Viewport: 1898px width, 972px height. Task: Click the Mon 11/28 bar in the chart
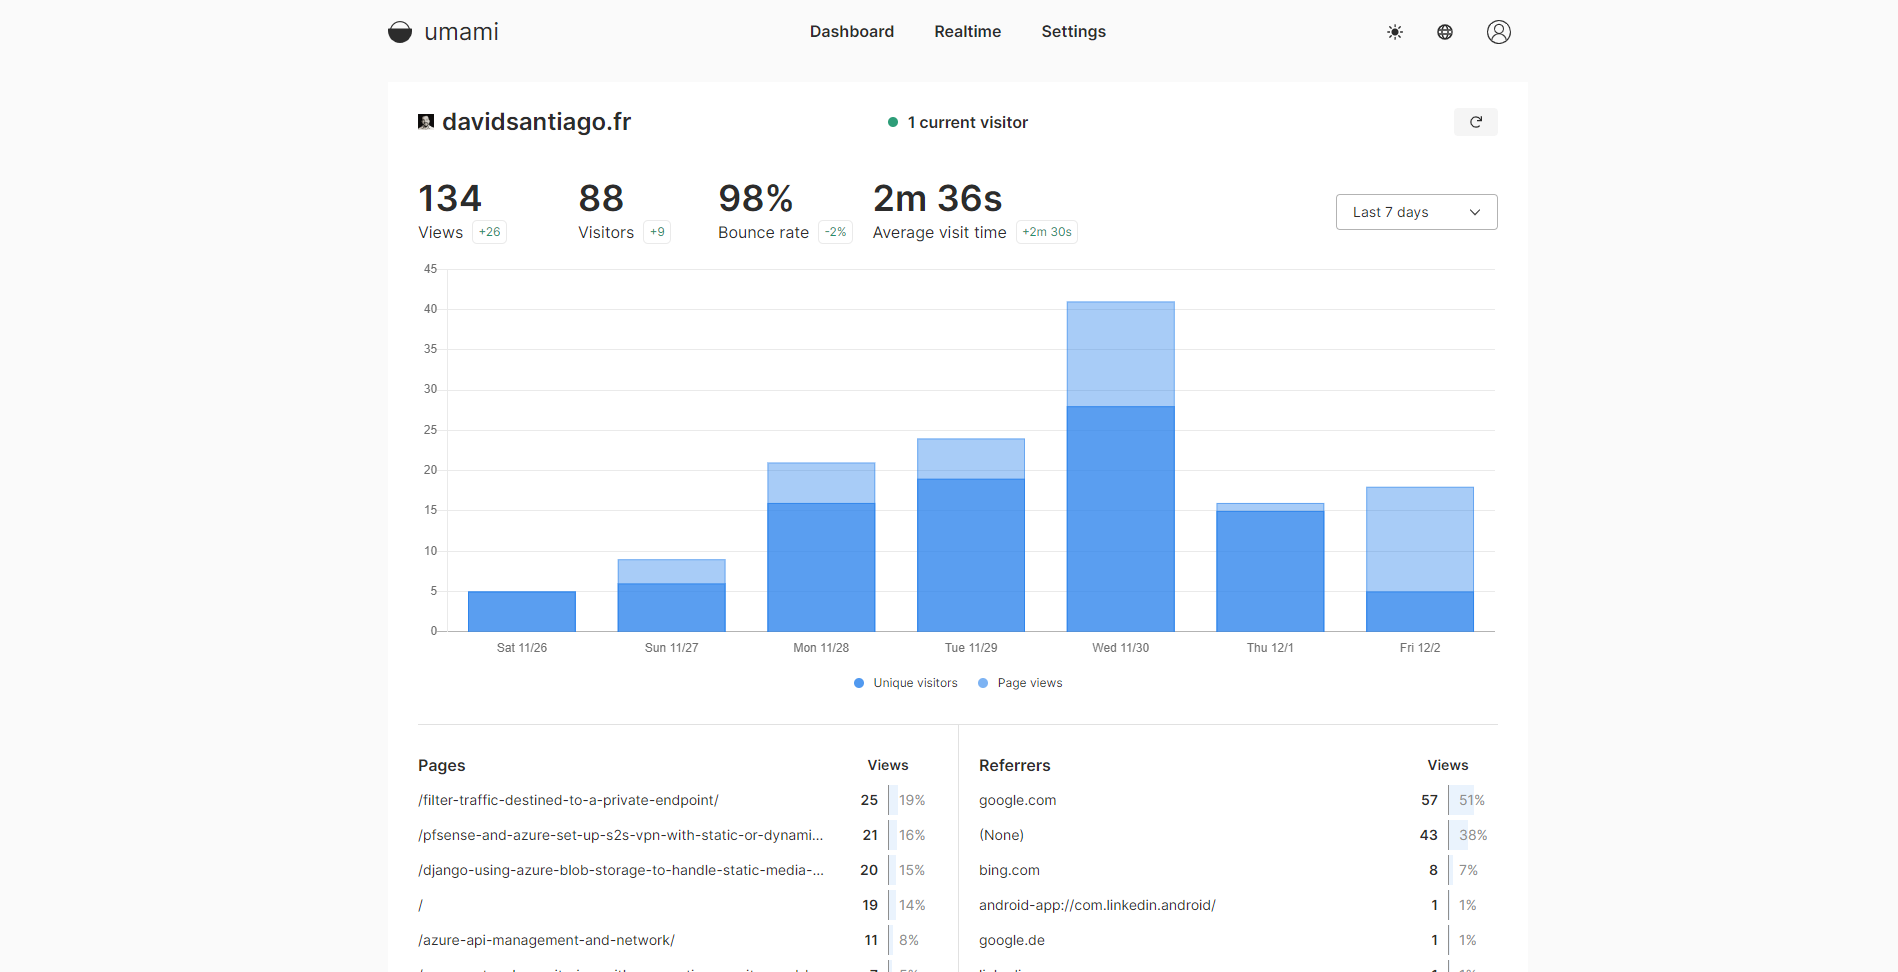click(x=821, y=547)
